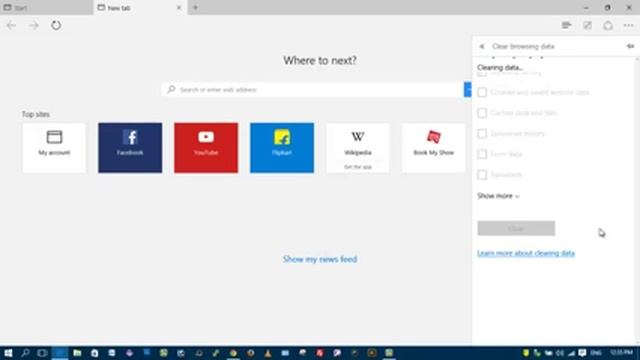640x360 pixels.
Task: Toggle the Download history checkbox
Action: pyautogui.click(x=482, y=133)
